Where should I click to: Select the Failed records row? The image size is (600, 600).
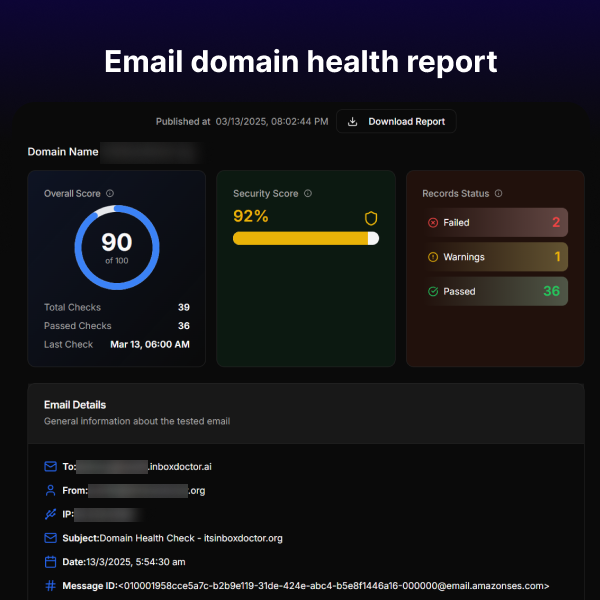pyautogui.click(x=495, y=222)
